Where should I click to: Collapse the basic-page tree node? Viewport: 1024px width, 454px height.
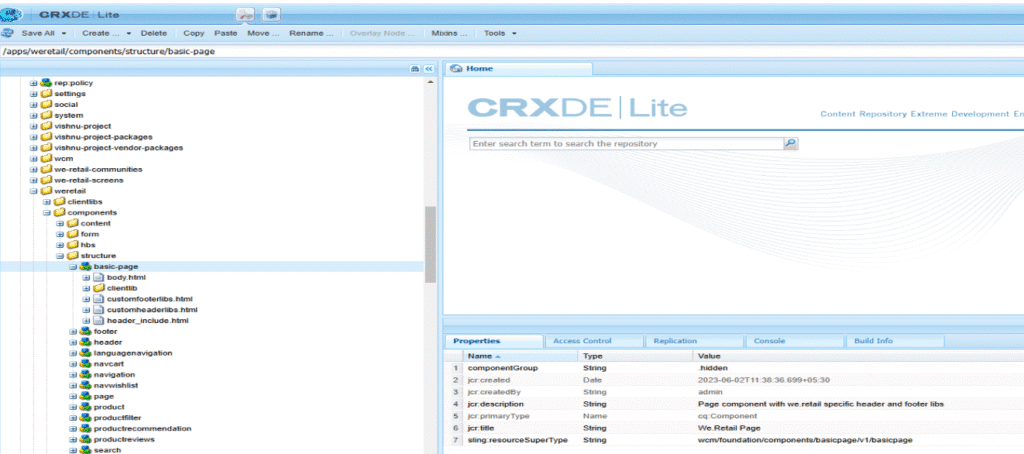point(73,267)
